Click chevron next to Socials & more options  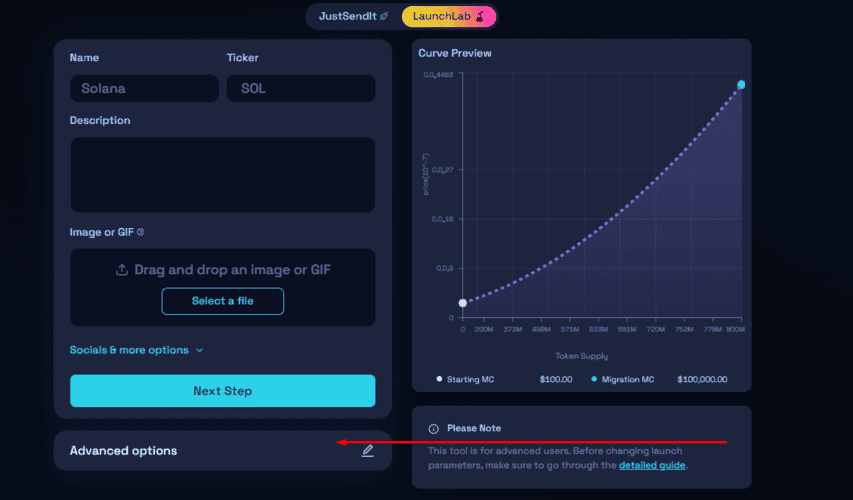point(200,350)
